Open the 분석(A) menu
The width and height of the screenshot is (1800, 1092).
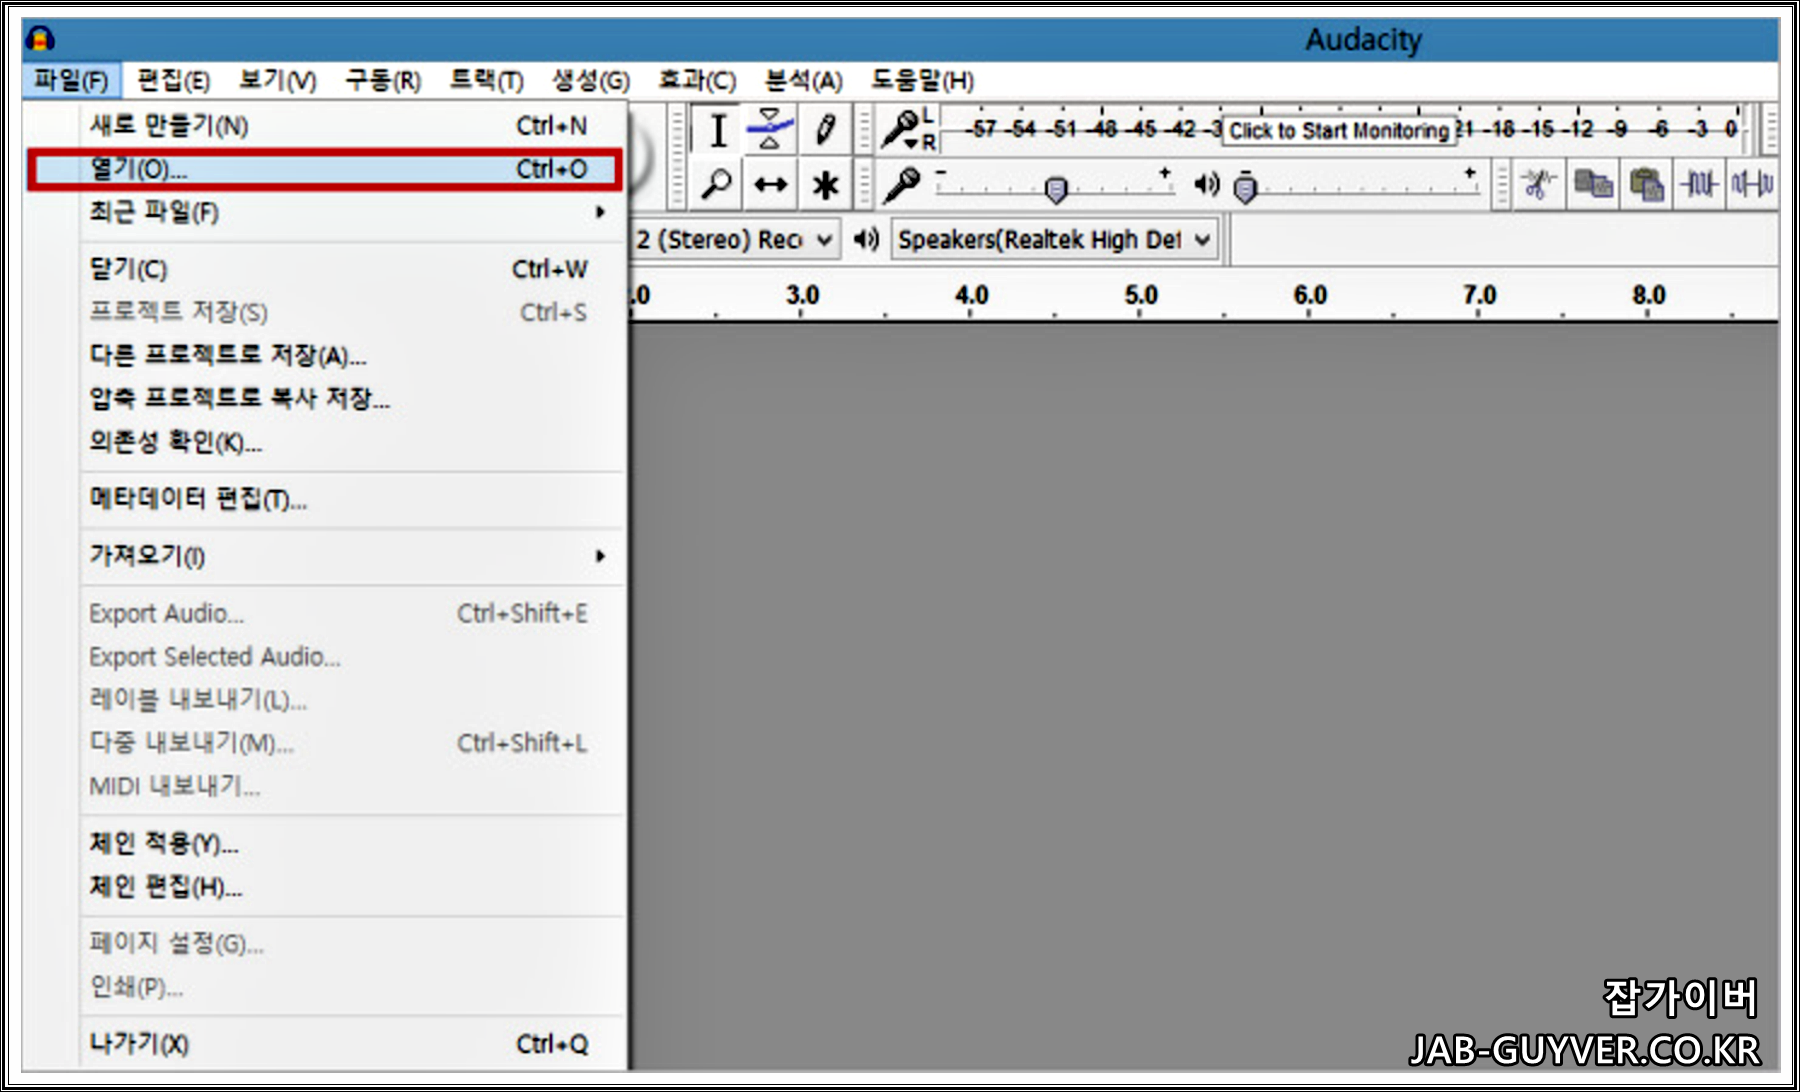pyautogui.click(x=803, y=80)
